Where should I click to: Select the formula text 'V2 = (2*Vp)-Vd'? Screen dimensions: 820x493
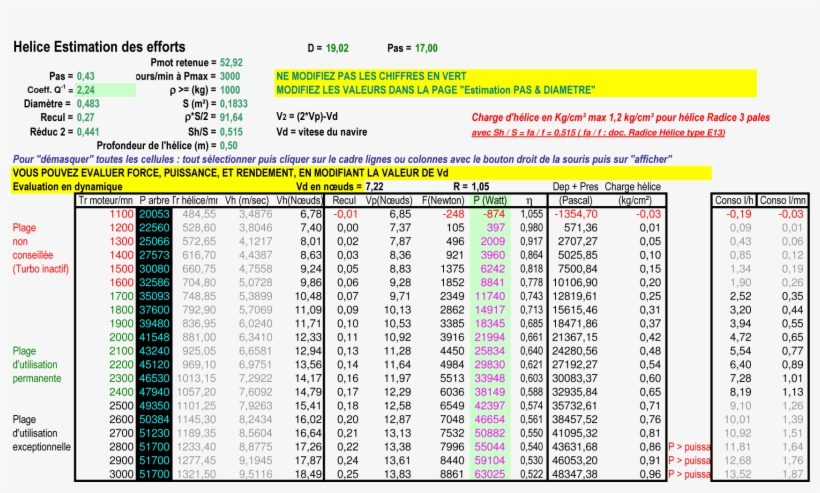308,117
